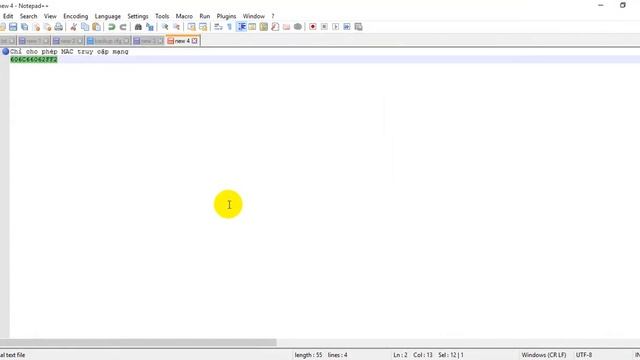Open the Macro menu

coord(184,16)
